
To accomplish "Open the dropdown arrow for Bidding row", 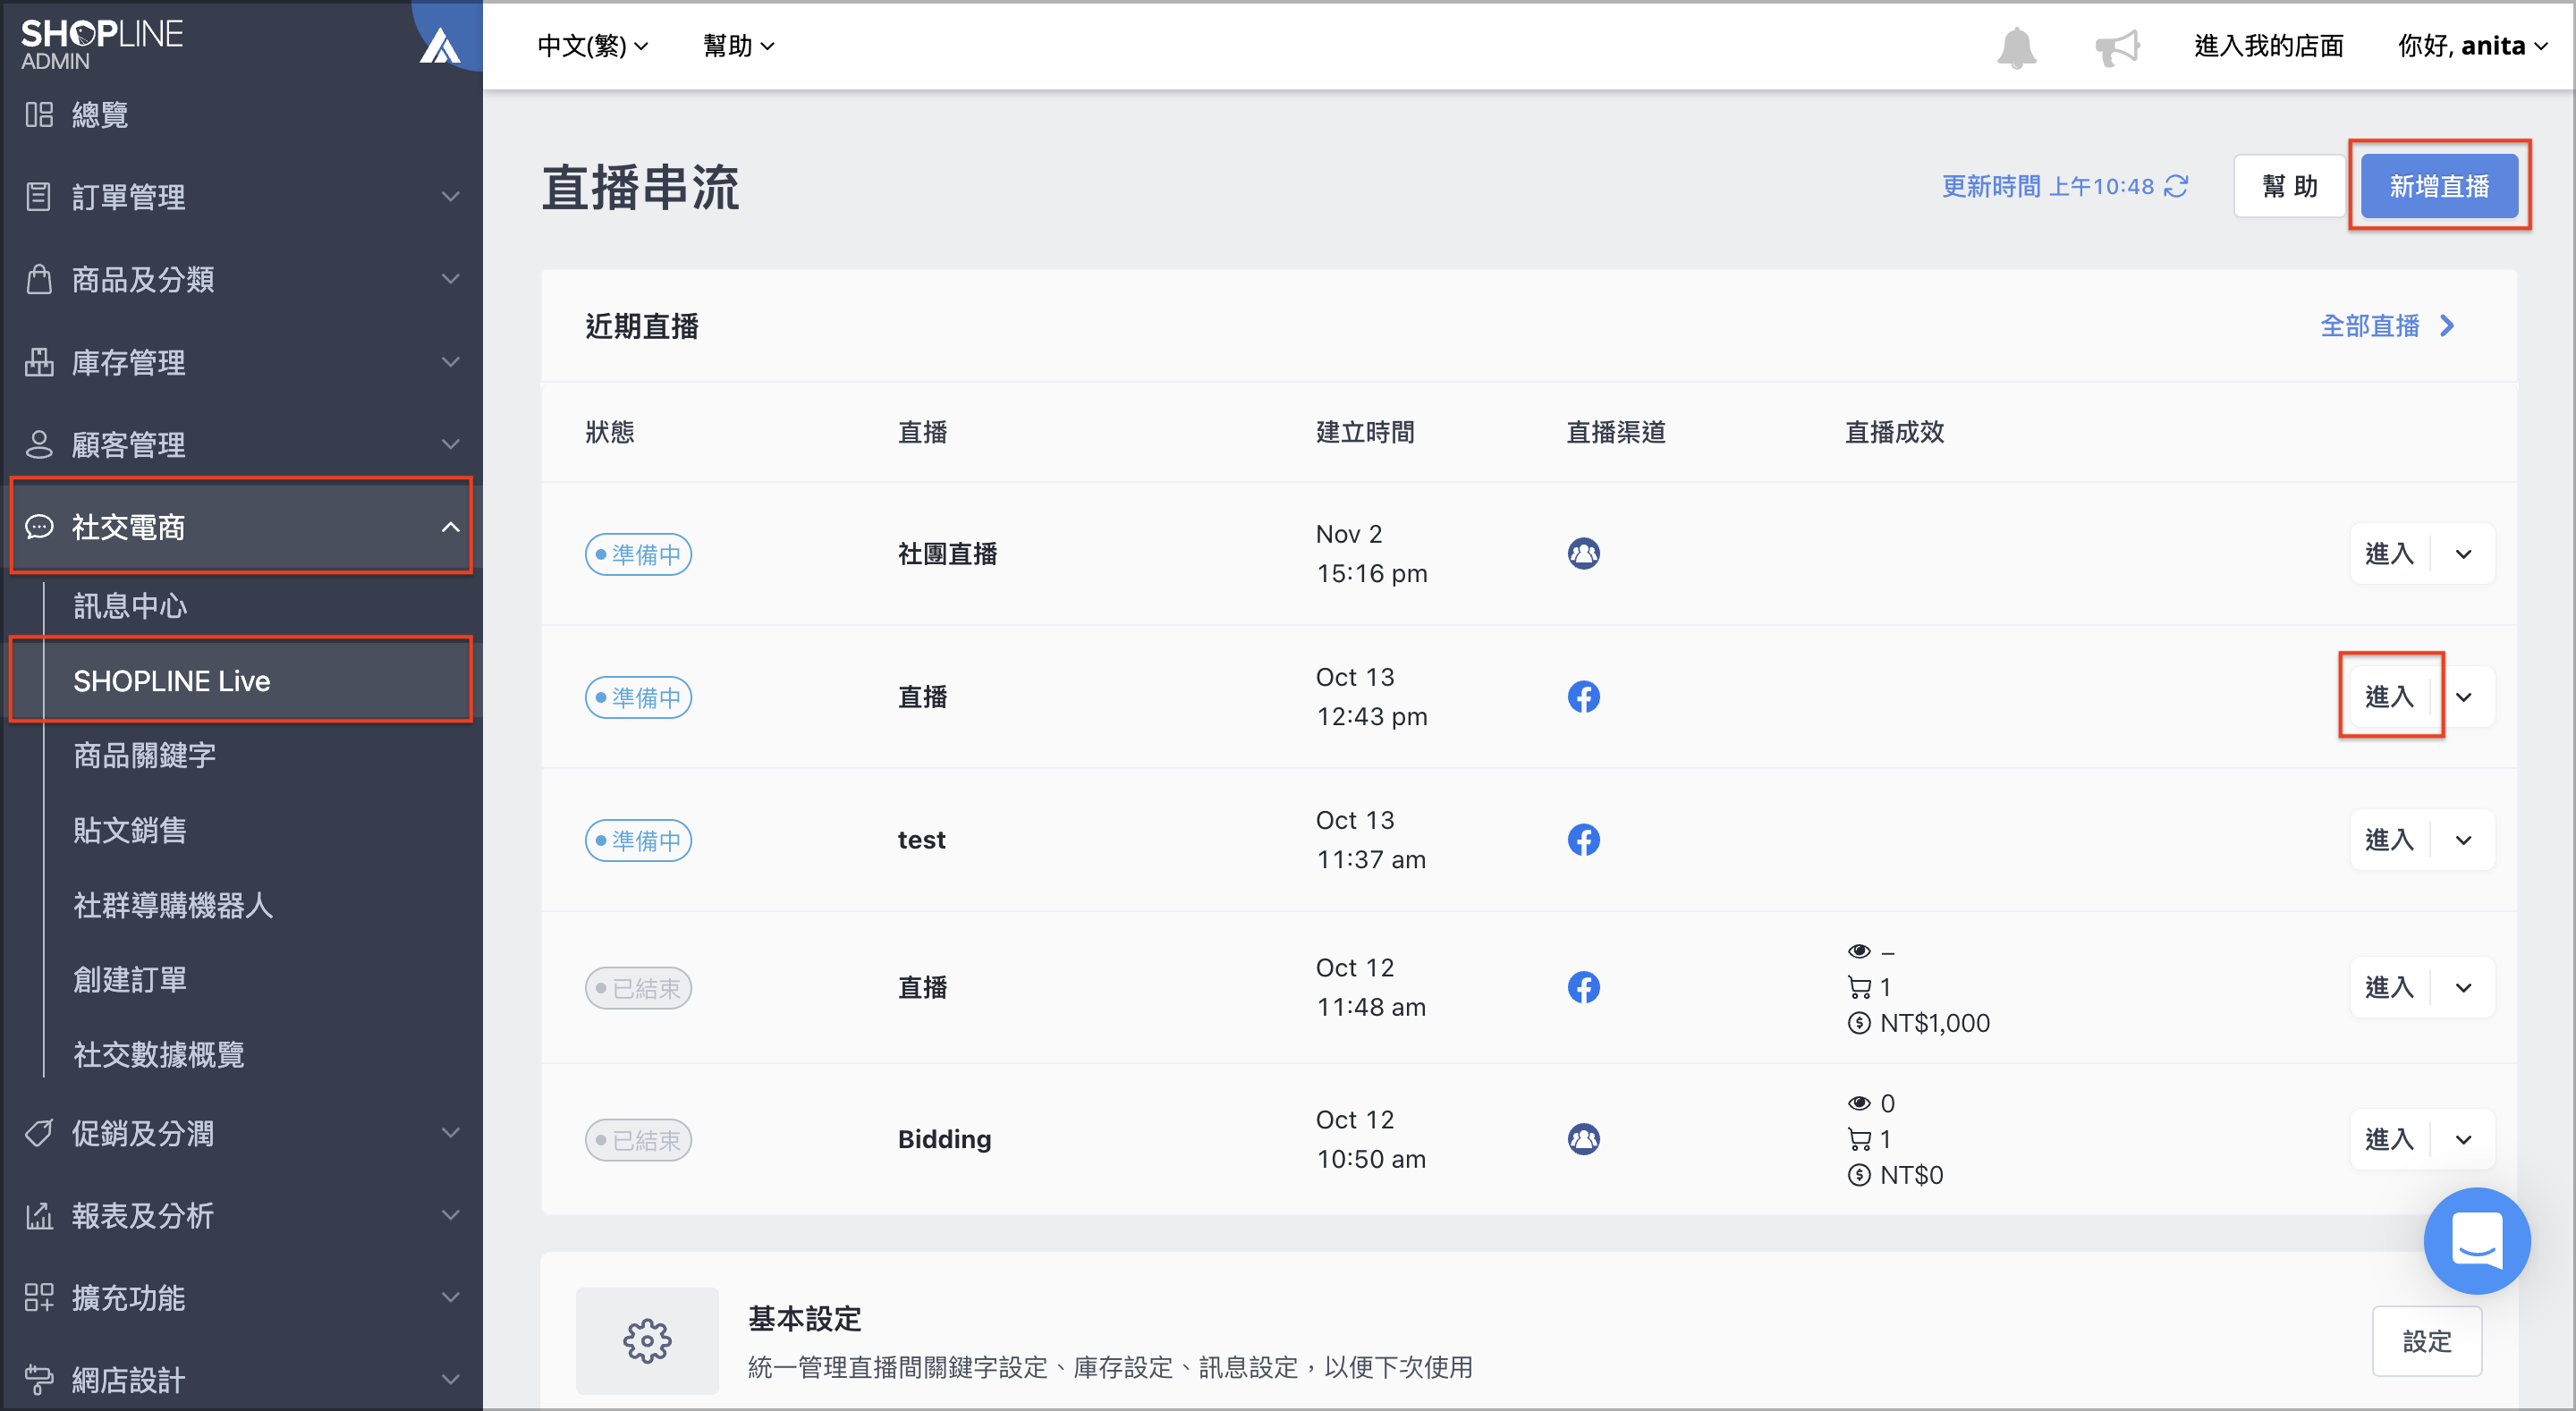I will tap(2463, 1139).
